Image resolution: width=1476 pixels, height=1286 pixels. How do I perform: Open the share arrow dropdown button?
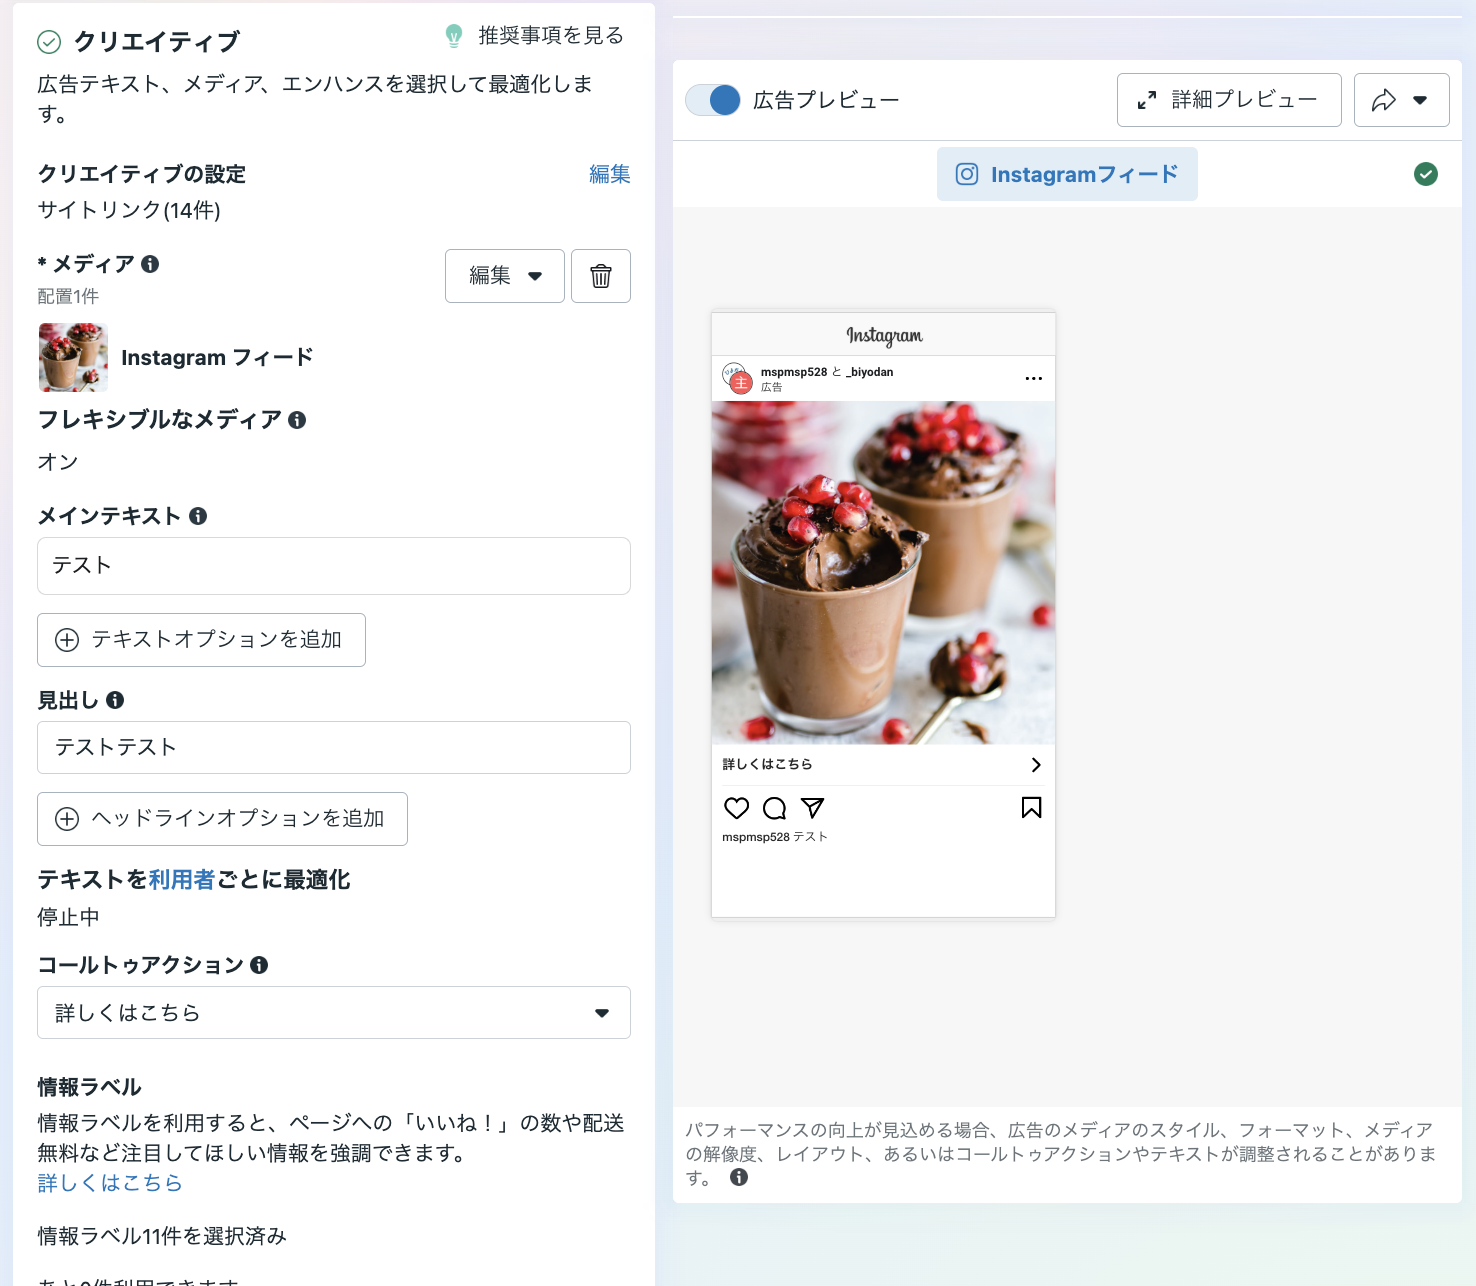coord(1401,100)
